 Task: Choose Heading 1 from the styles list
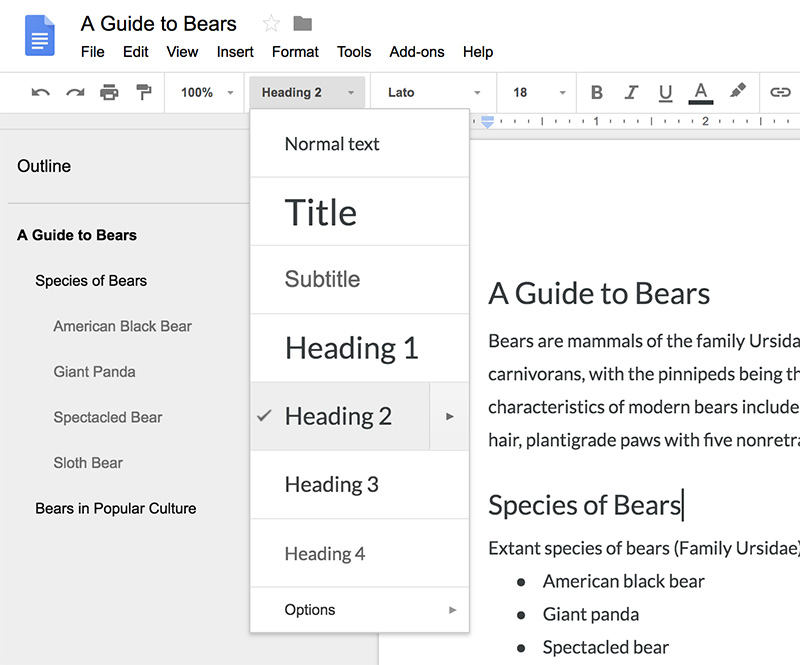(351, 348)
